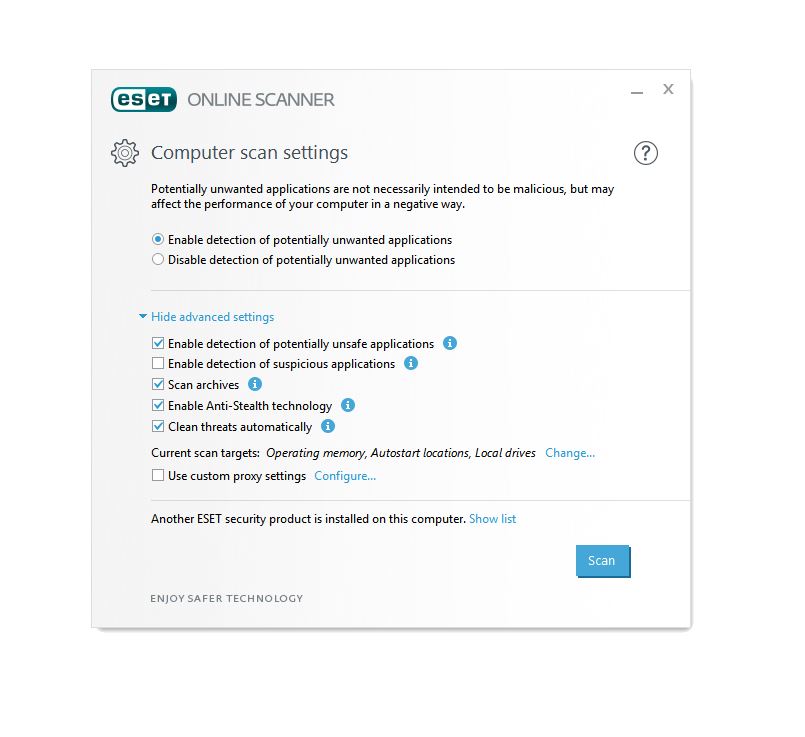Click info icon beside potentially unsafe applications
The image size is (805, 737).
click(x=450, y=343)
